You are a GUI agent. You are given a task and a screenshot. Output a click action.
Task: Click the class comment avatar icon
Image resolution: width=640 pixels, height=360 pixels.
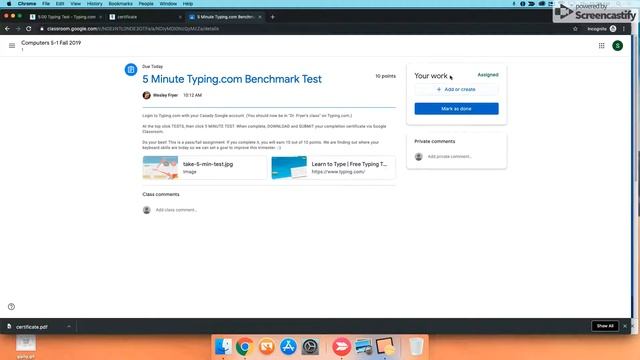pos(147,210)
